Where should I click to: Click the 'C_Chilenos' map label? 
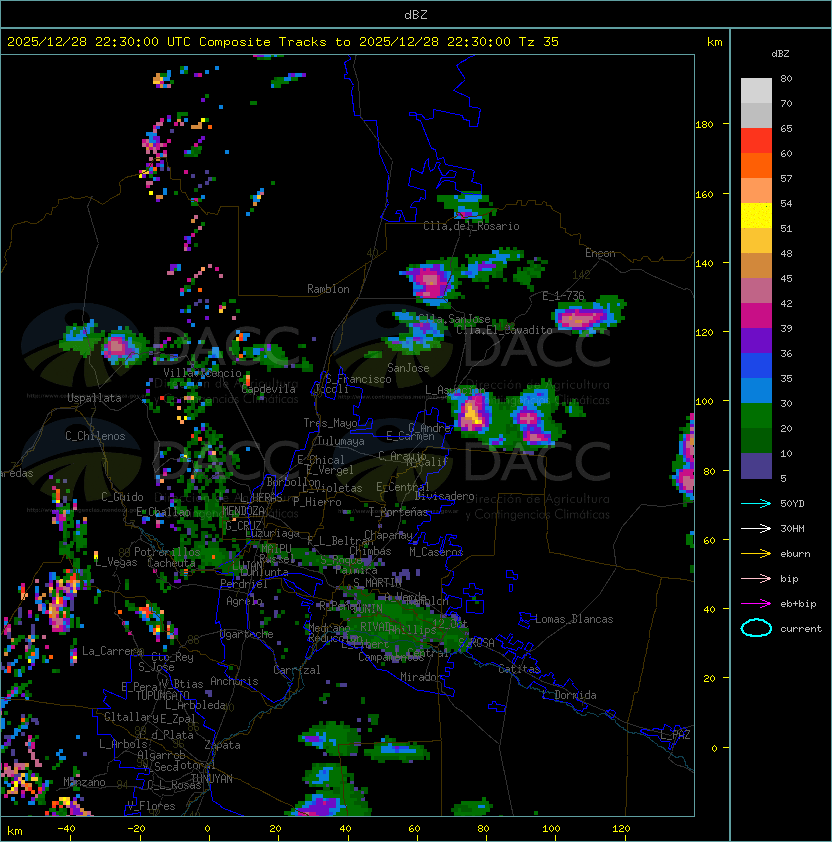click(x=95, y=436)
